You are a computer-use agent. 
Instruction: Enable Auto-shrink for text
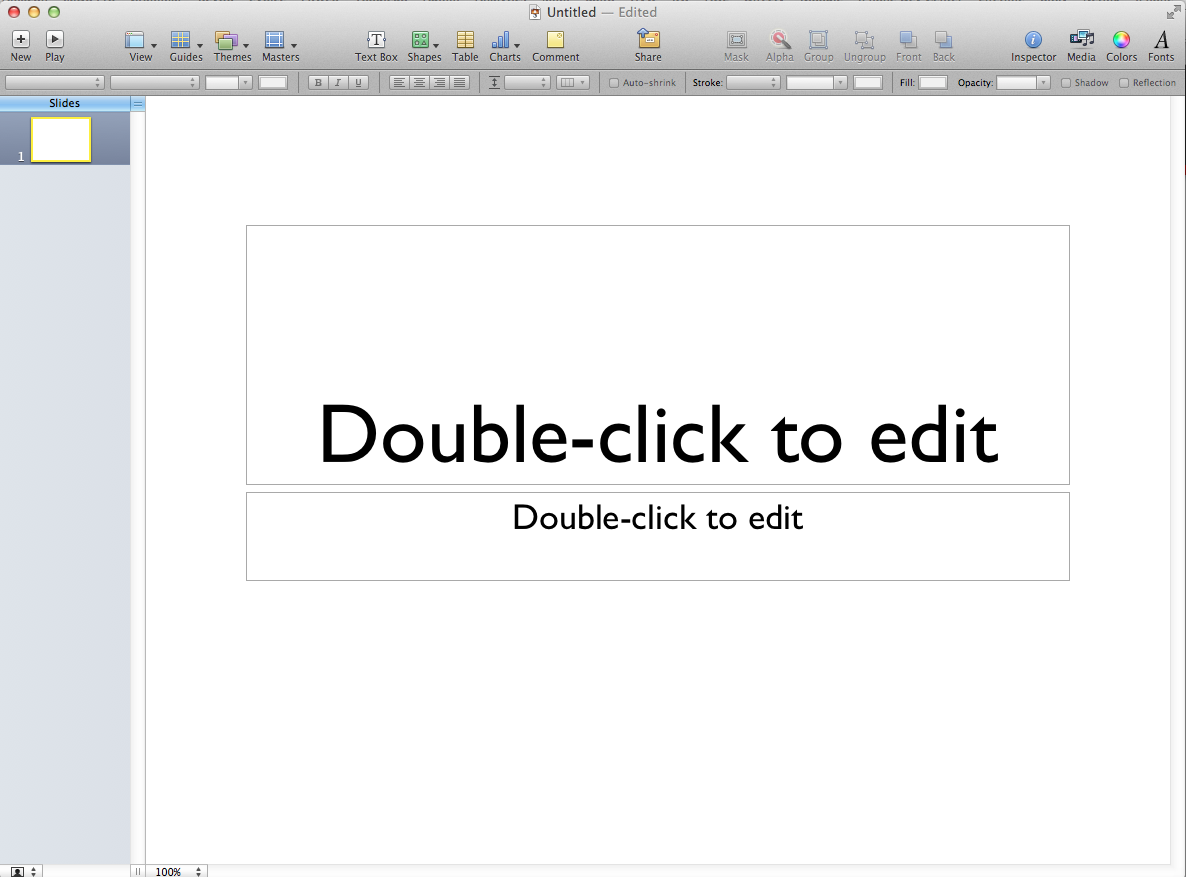(616, 82)
